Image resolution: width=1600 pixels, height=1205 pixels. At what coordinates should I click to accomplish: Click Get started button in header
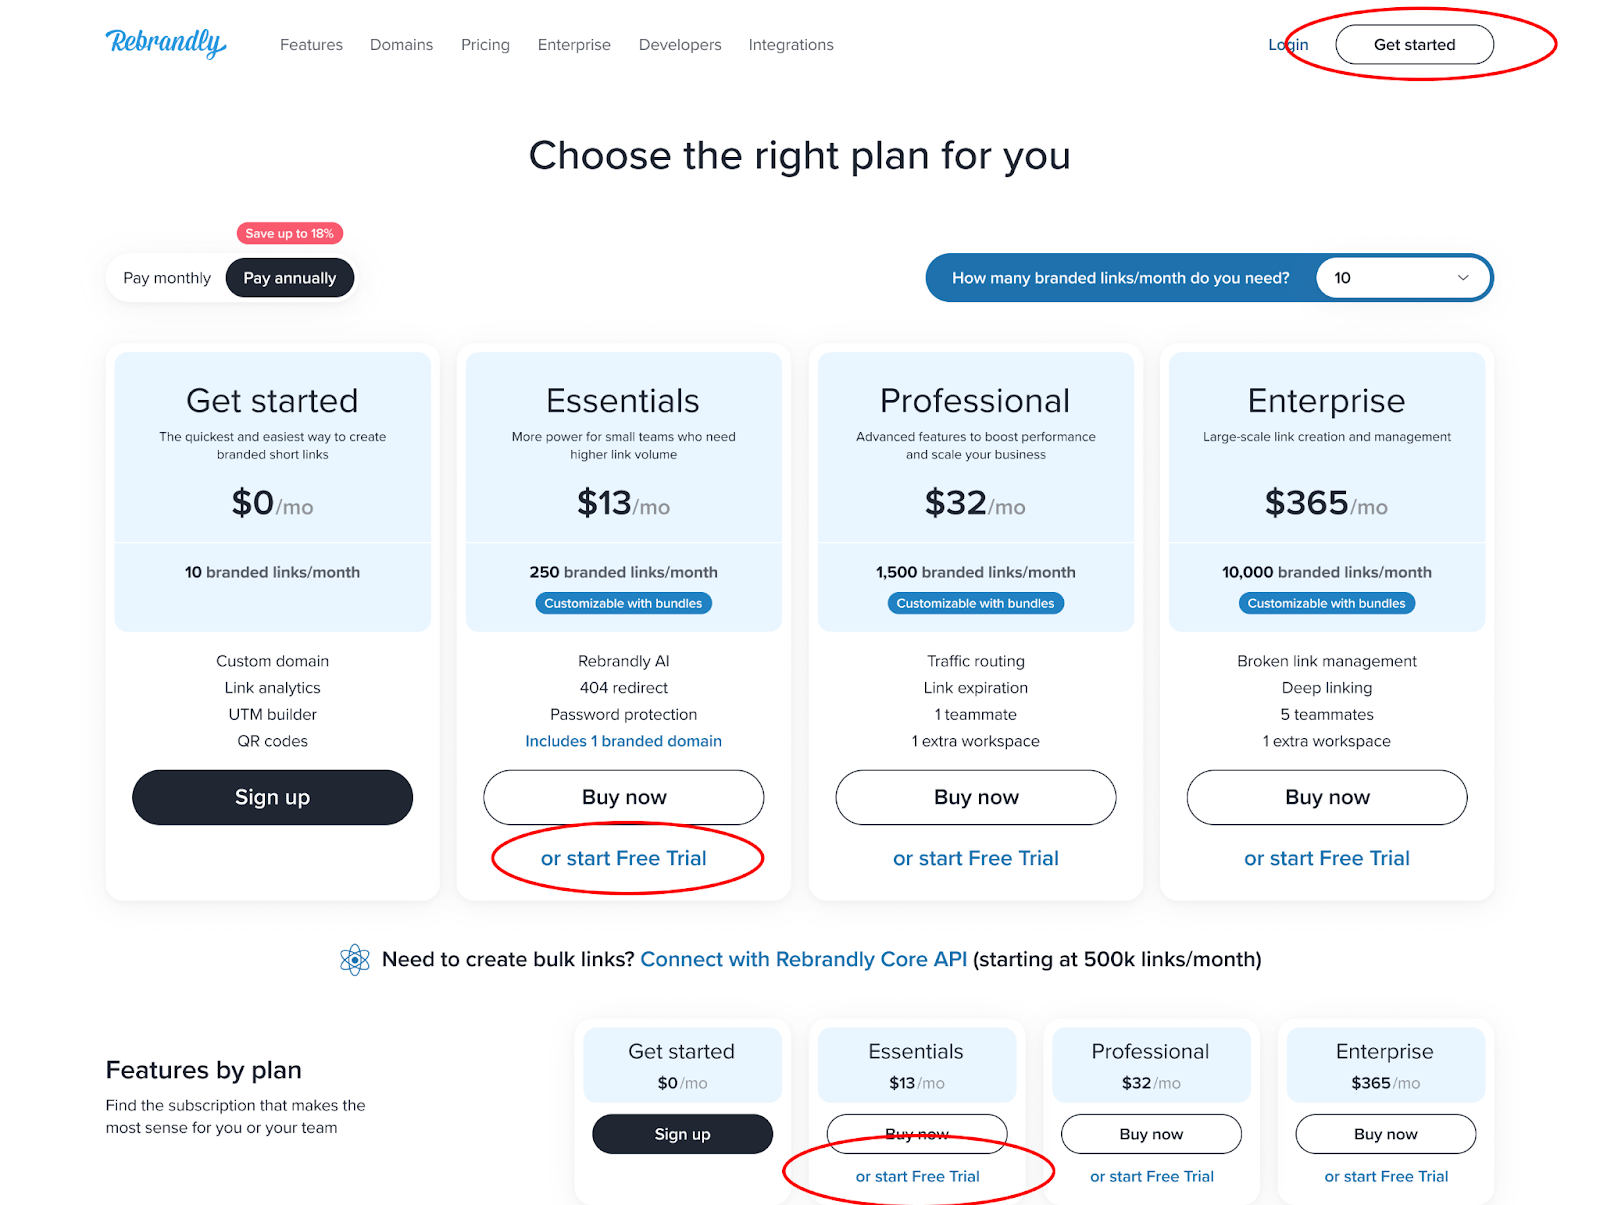pyautogui.click(x=1414, y=45)
